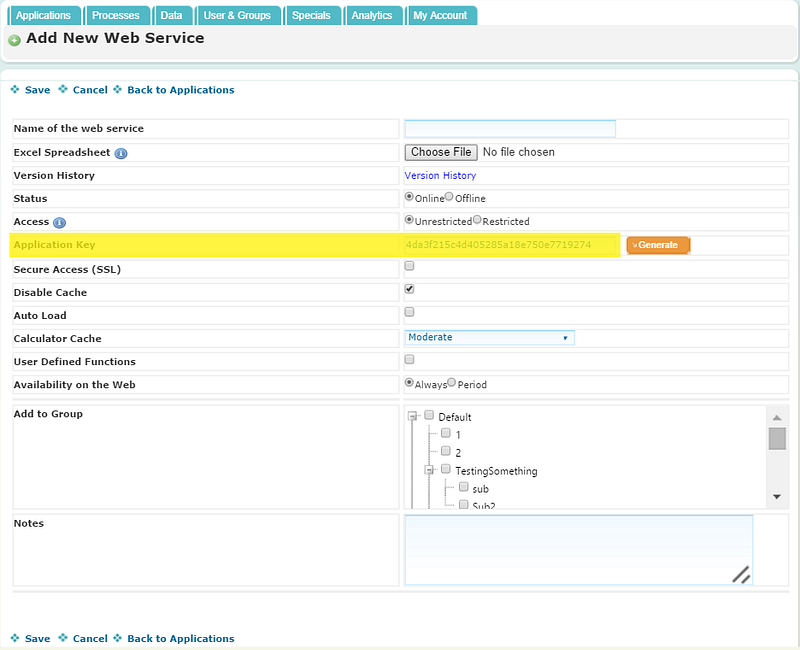Image resolution: width=800 pixels, height=650 pixels.
Task: Click the info icon next to Access
Action: 59,222
